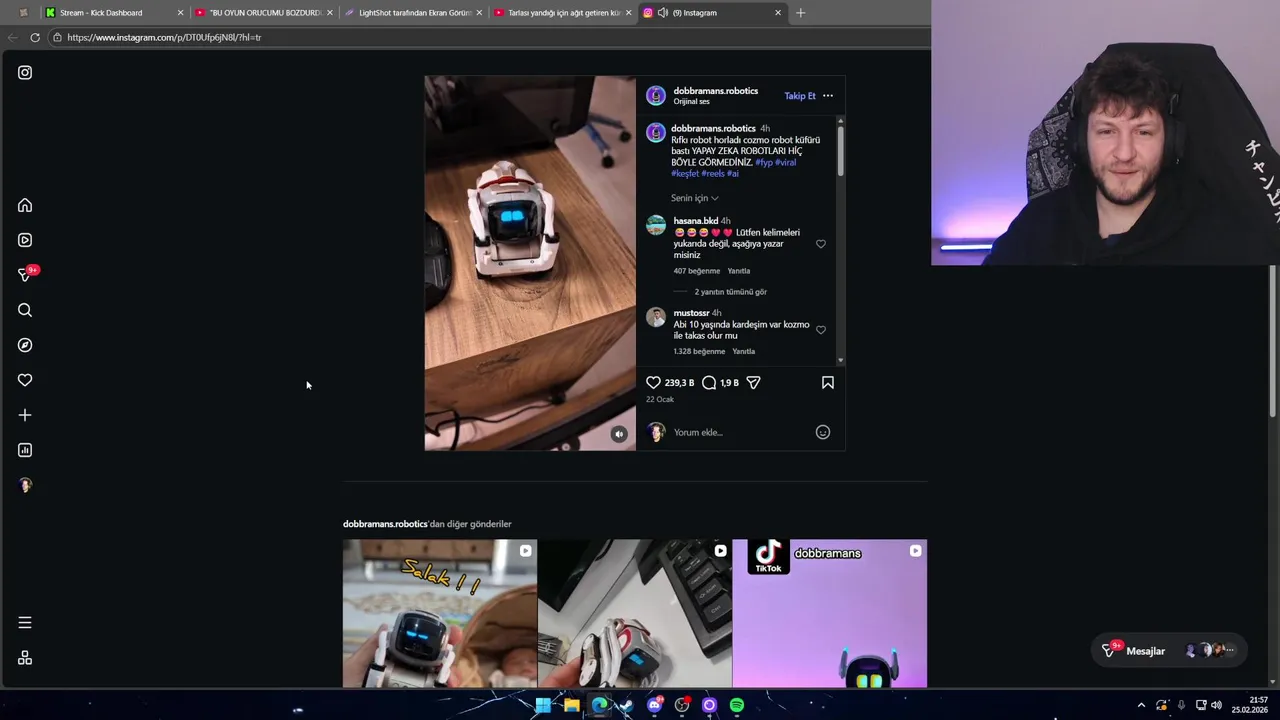Show hidden system tray icons
Image resolution: width=1280 pixels, height=720 pixels.
(x=1141, y=705)
